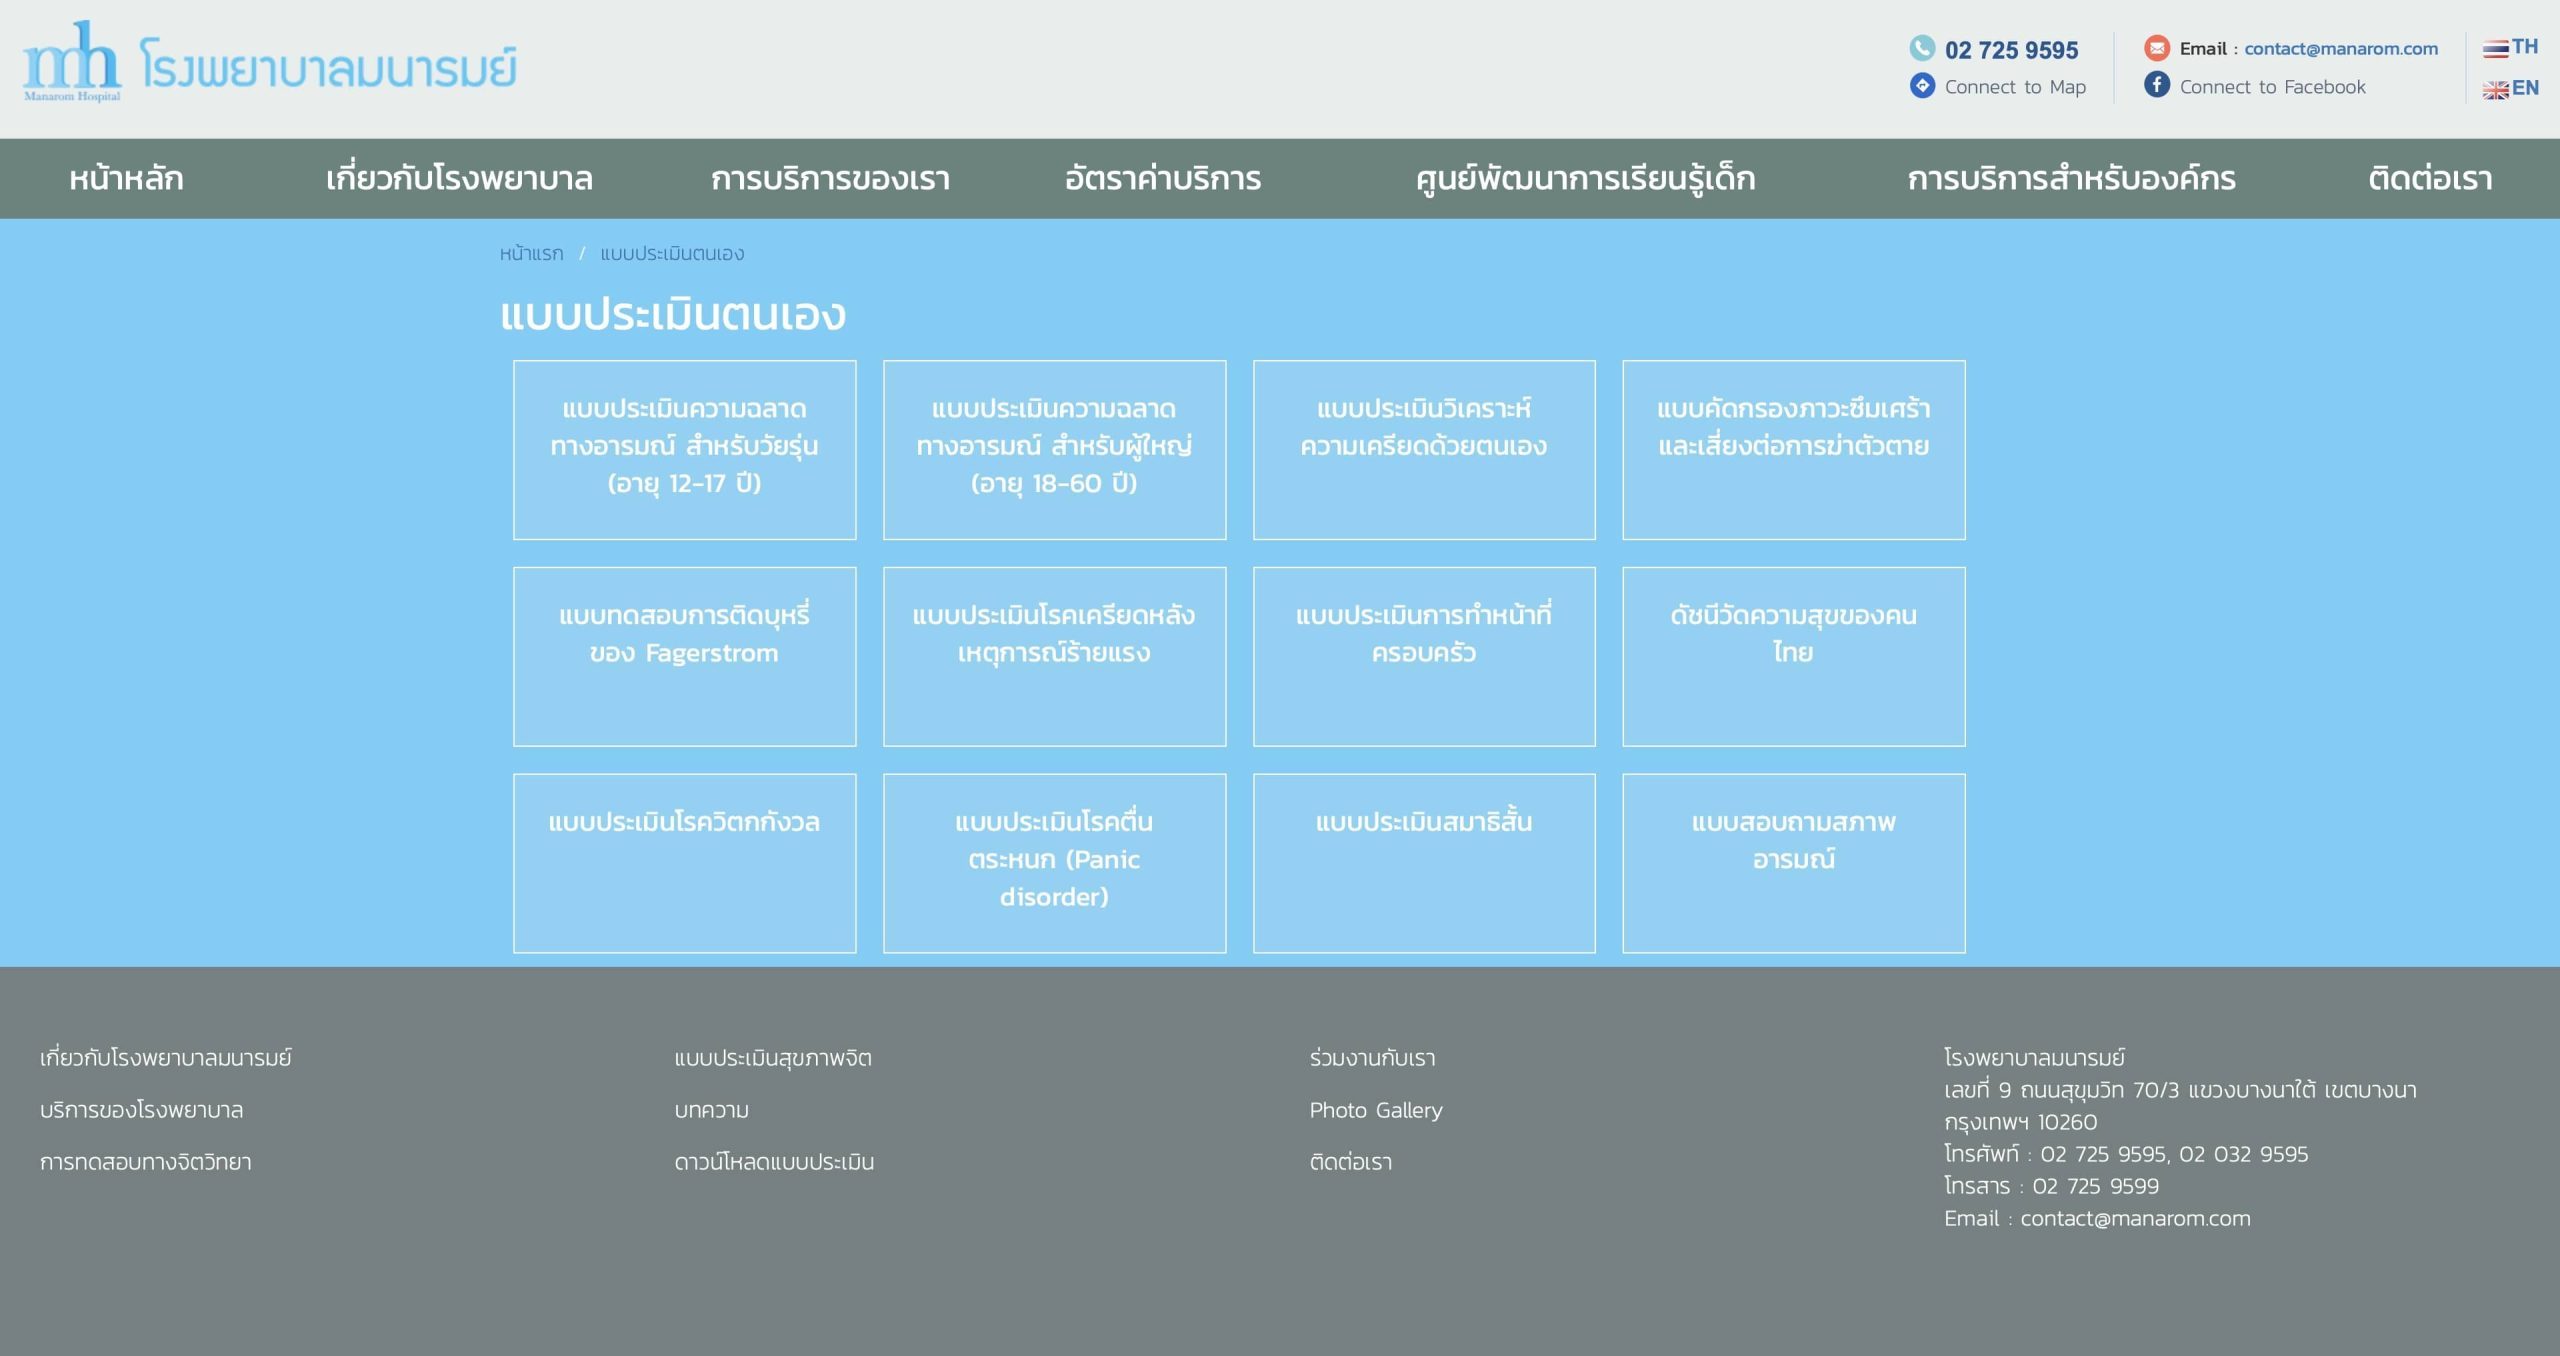The image size is (2560, 1356).
Task: Open การบริการของเรา navigation menu
Action: point(830,179)
